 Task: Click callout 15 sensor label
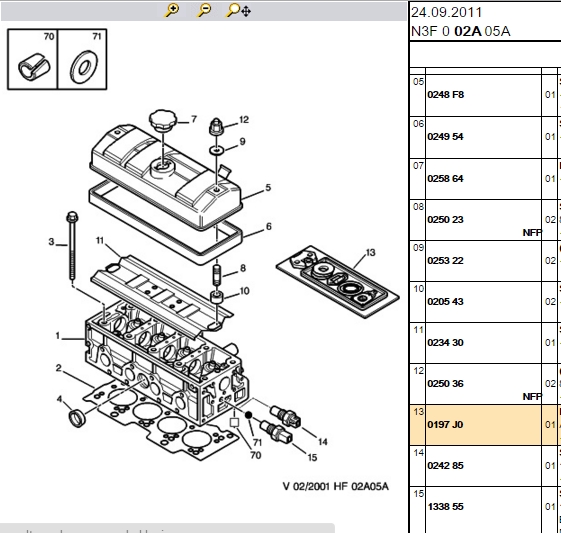coord(312,458)
